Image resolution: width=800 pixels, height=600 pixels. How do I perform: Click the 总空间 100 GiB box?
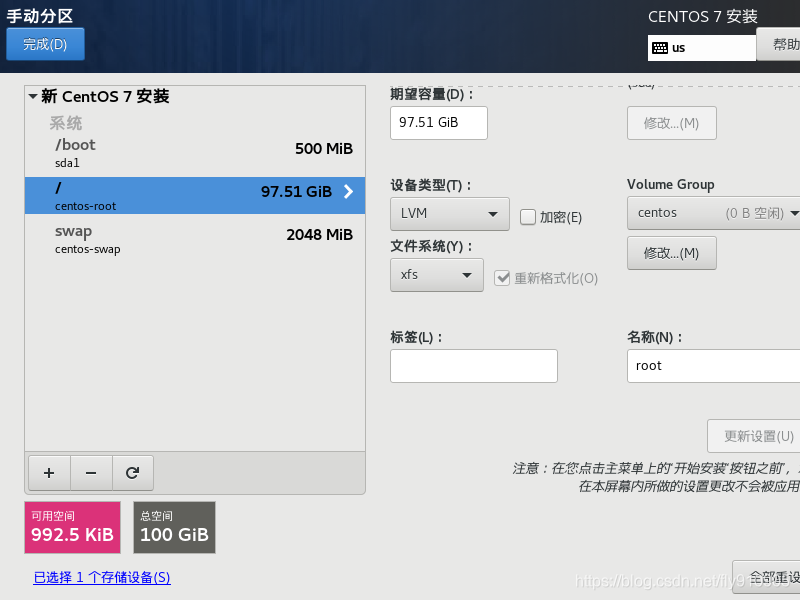point(174,527)
